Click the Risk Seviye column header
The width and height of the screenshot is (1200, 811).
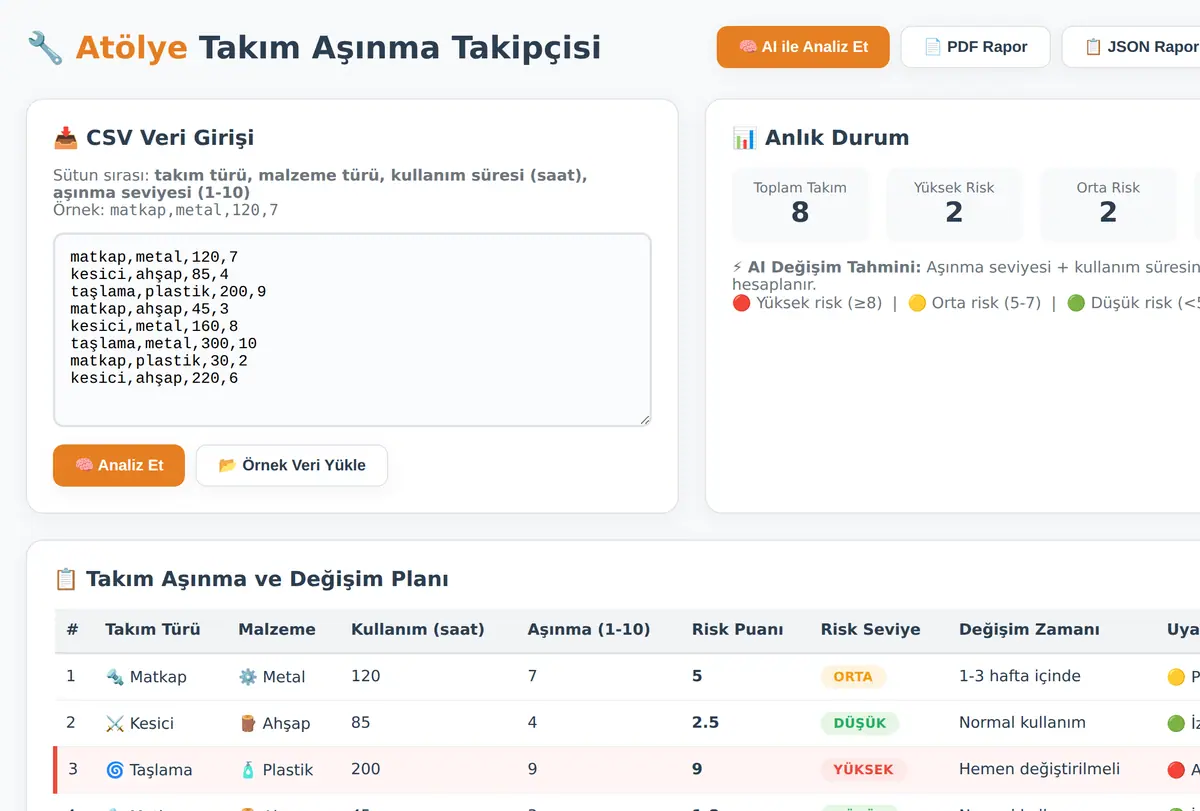coord(871,629)
